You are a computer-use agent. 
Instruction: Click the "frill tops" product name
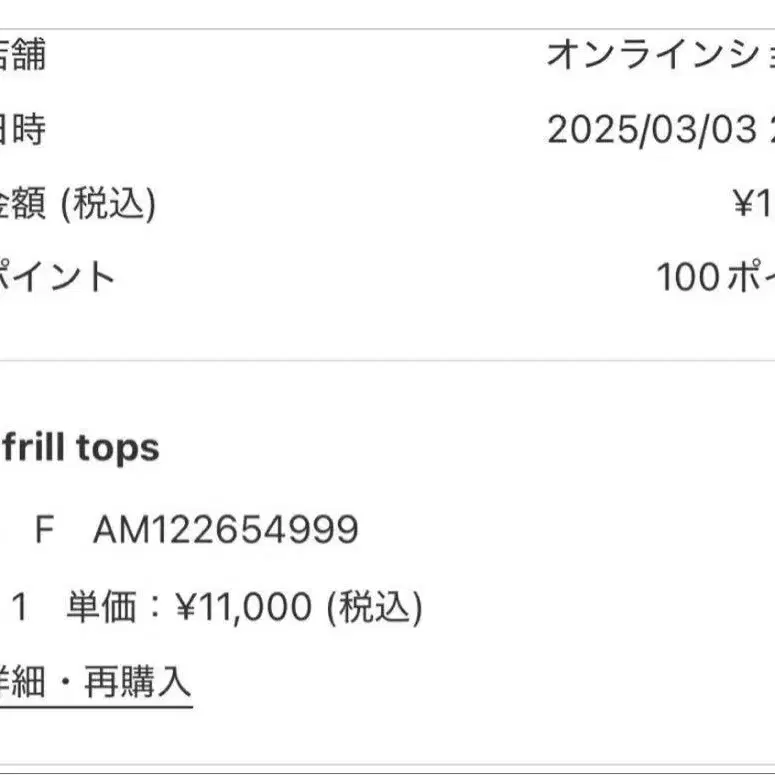pyautogui.click(x=78, y=448)
